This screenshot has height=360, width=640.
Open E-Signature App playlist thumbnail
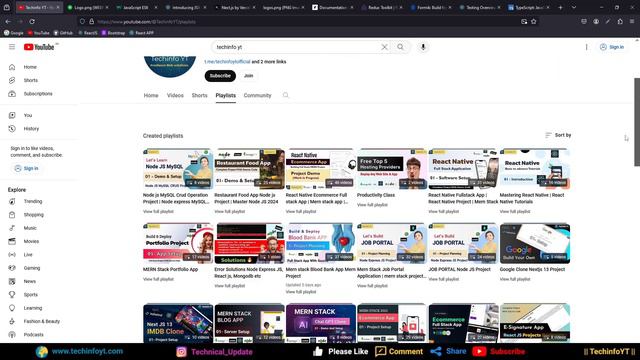coord(535,323)
